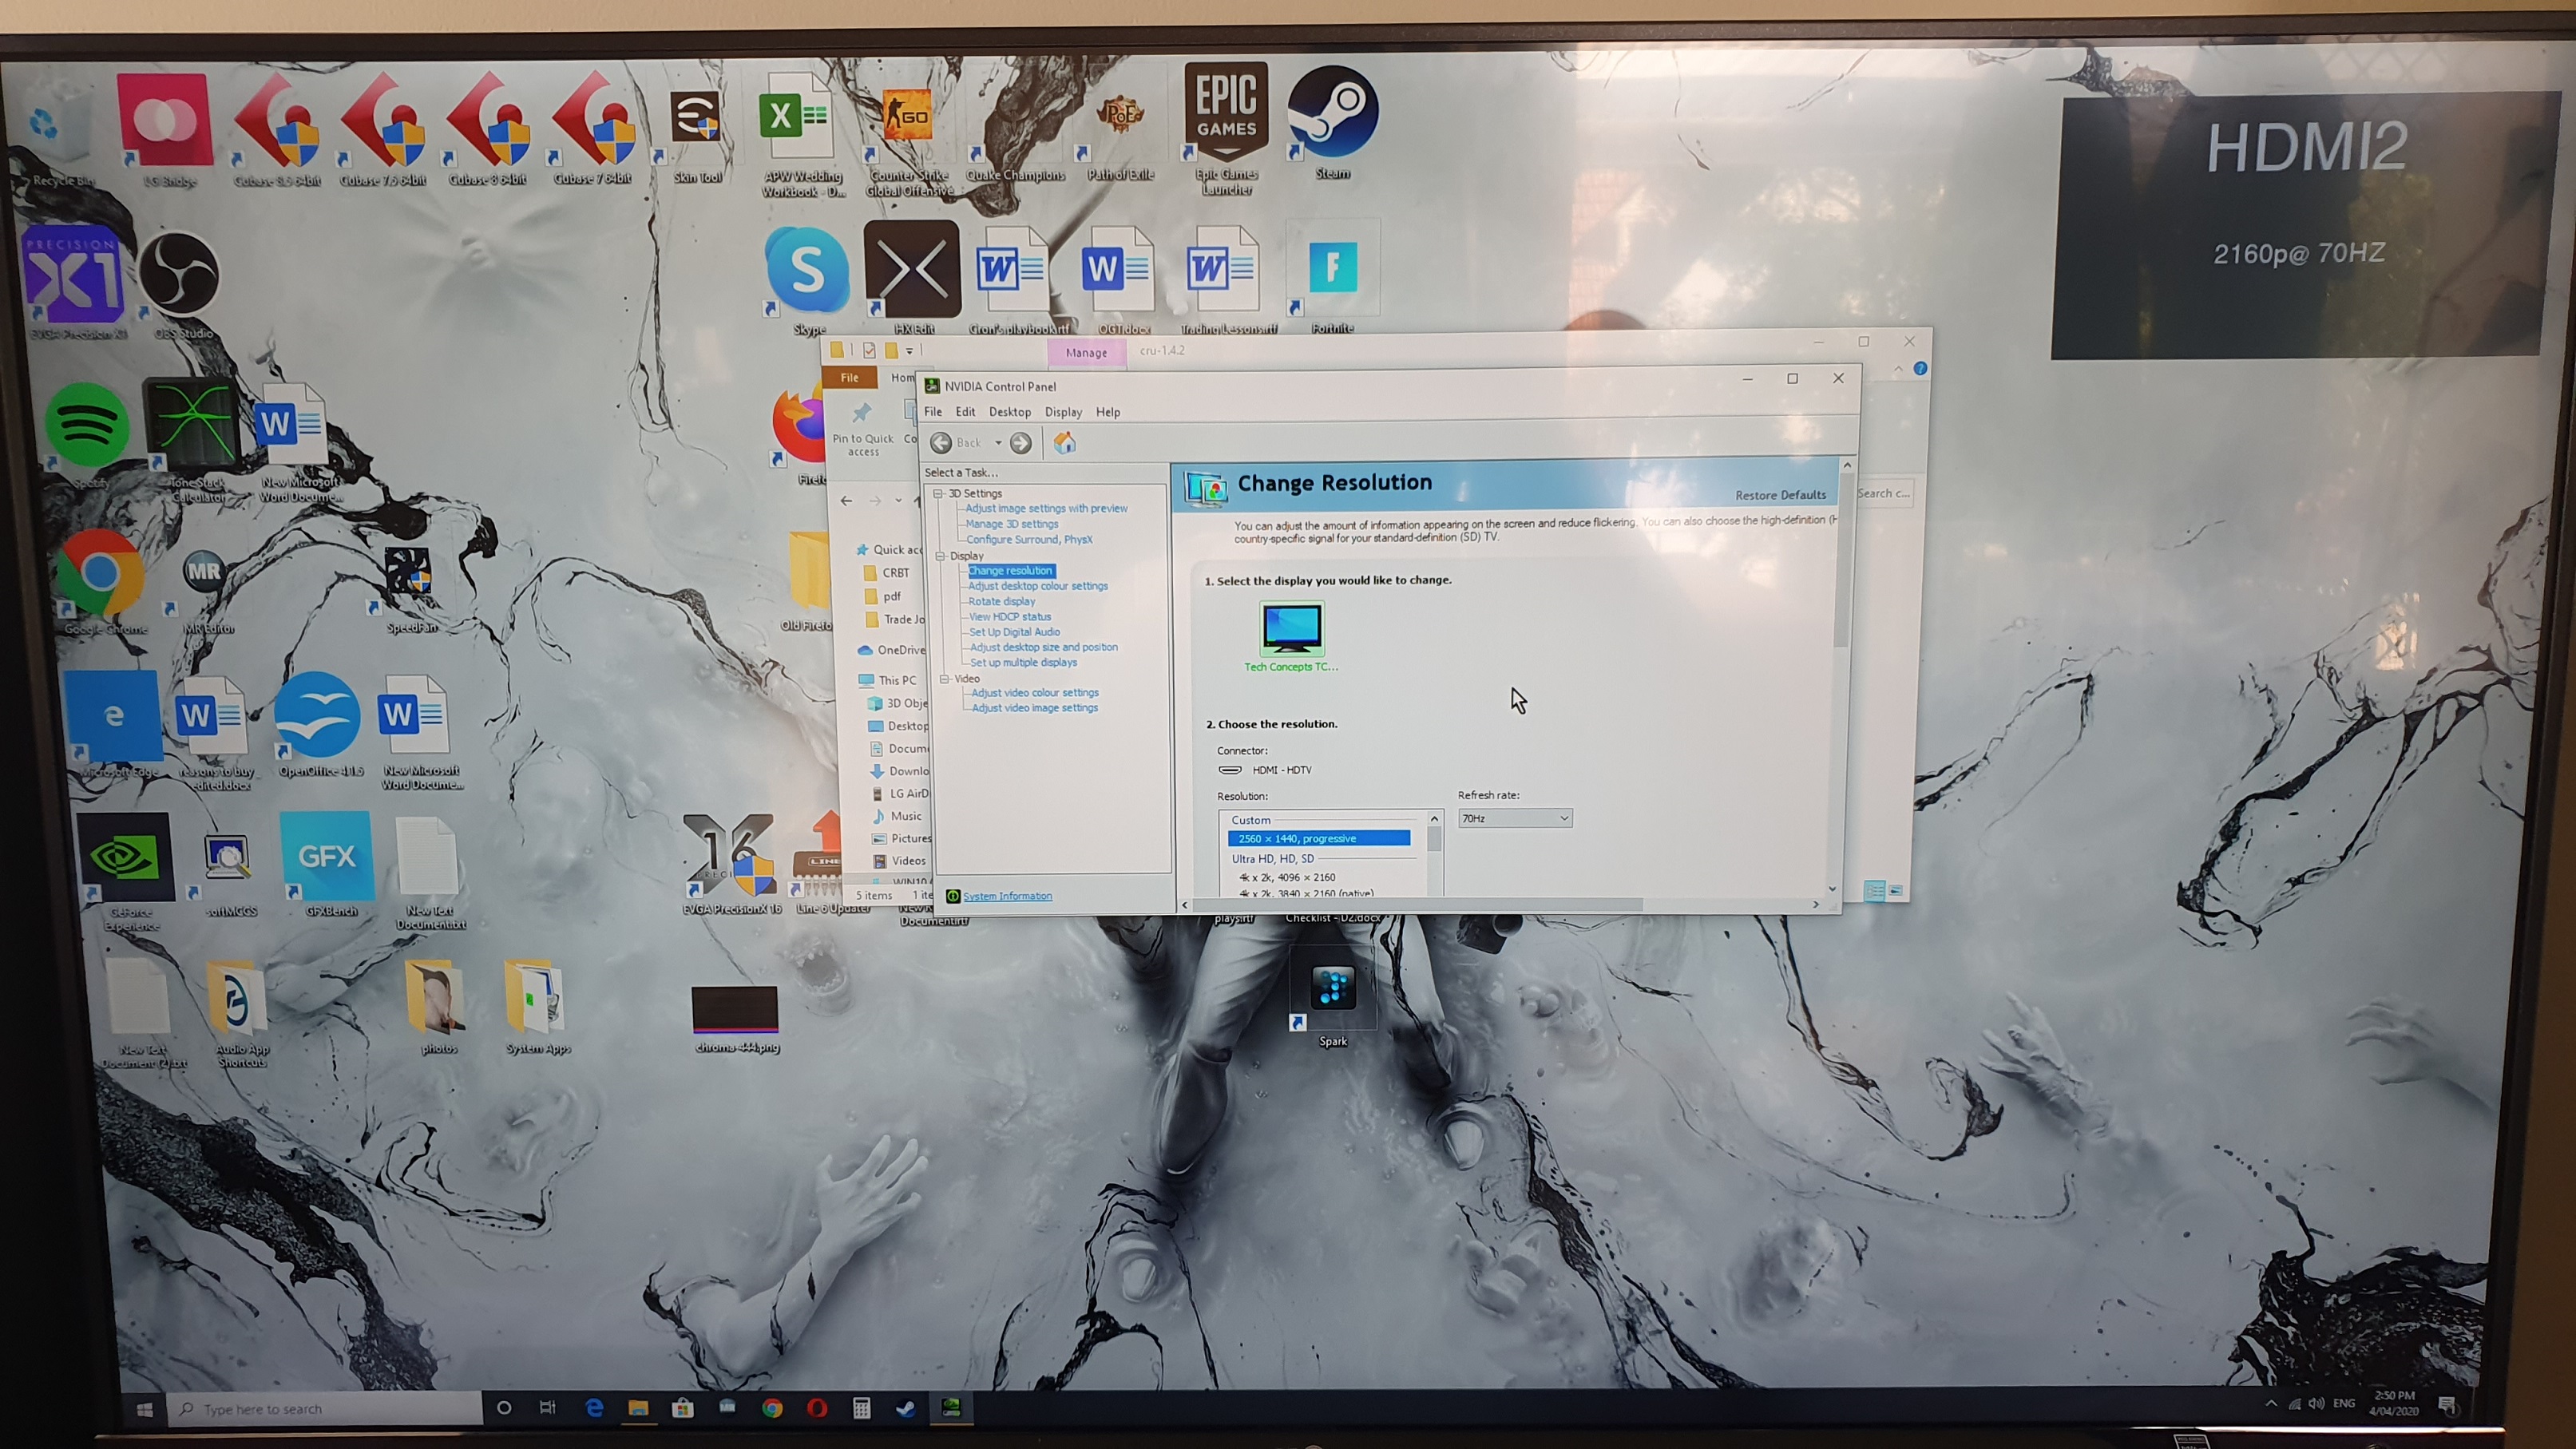Click the Chrome icon in the taskbar
The image size is (2576, 1449).
[772, 1408]
